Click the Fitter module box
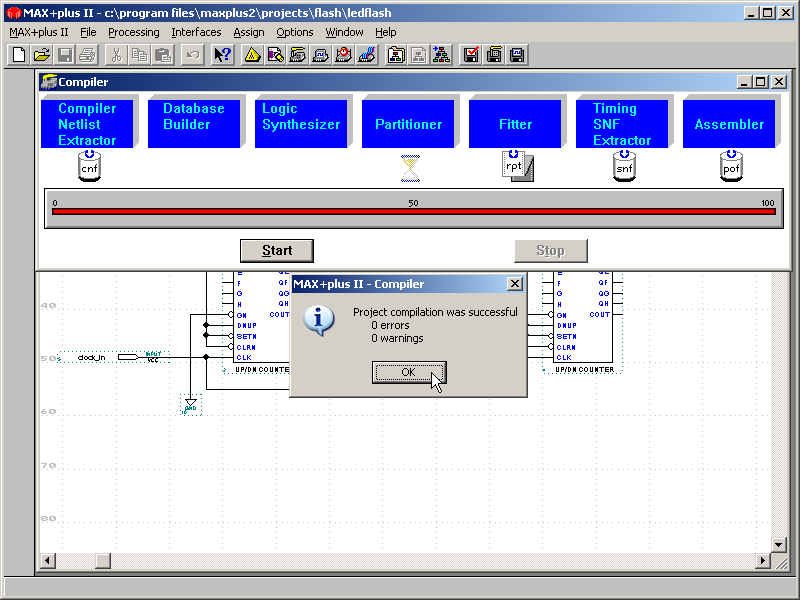 click(515, 124)
